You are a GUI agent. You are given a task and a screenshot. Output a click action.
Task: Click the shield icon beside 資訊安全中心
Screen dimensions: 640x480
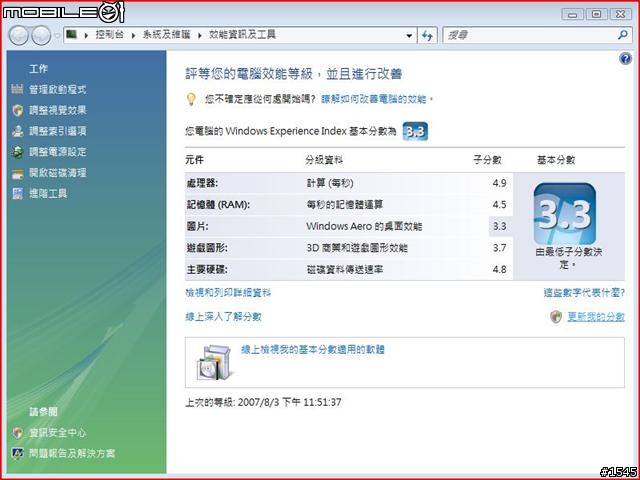point(17,433)
